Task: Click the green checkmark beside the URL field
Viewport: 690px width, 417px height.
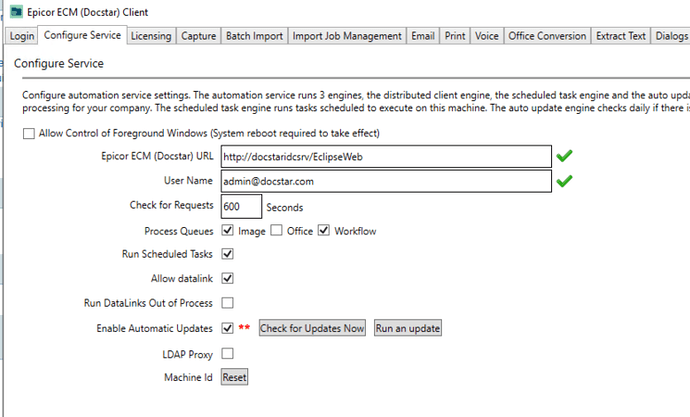Action: pos(564,156)
